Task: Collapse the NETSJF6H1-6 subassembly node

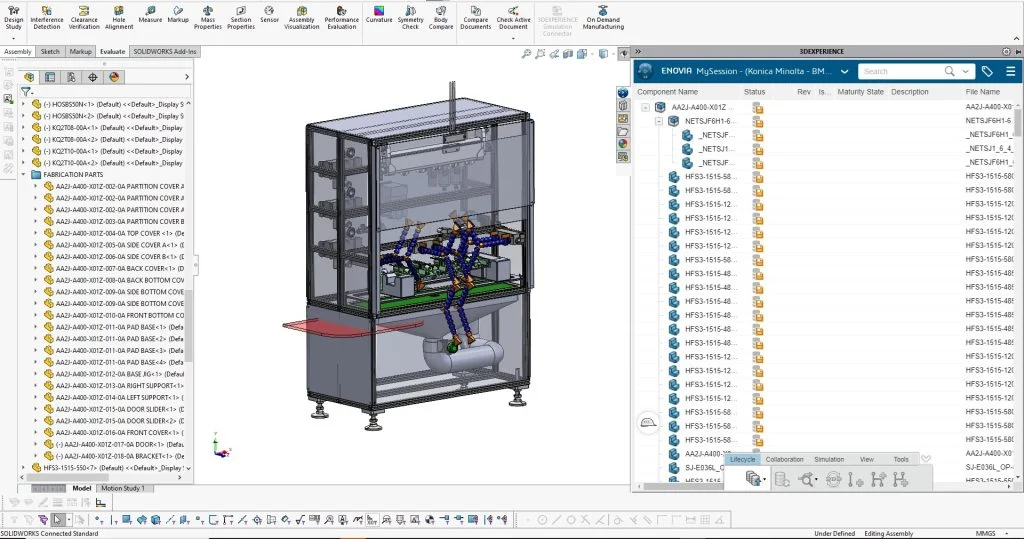Action: 659,121
